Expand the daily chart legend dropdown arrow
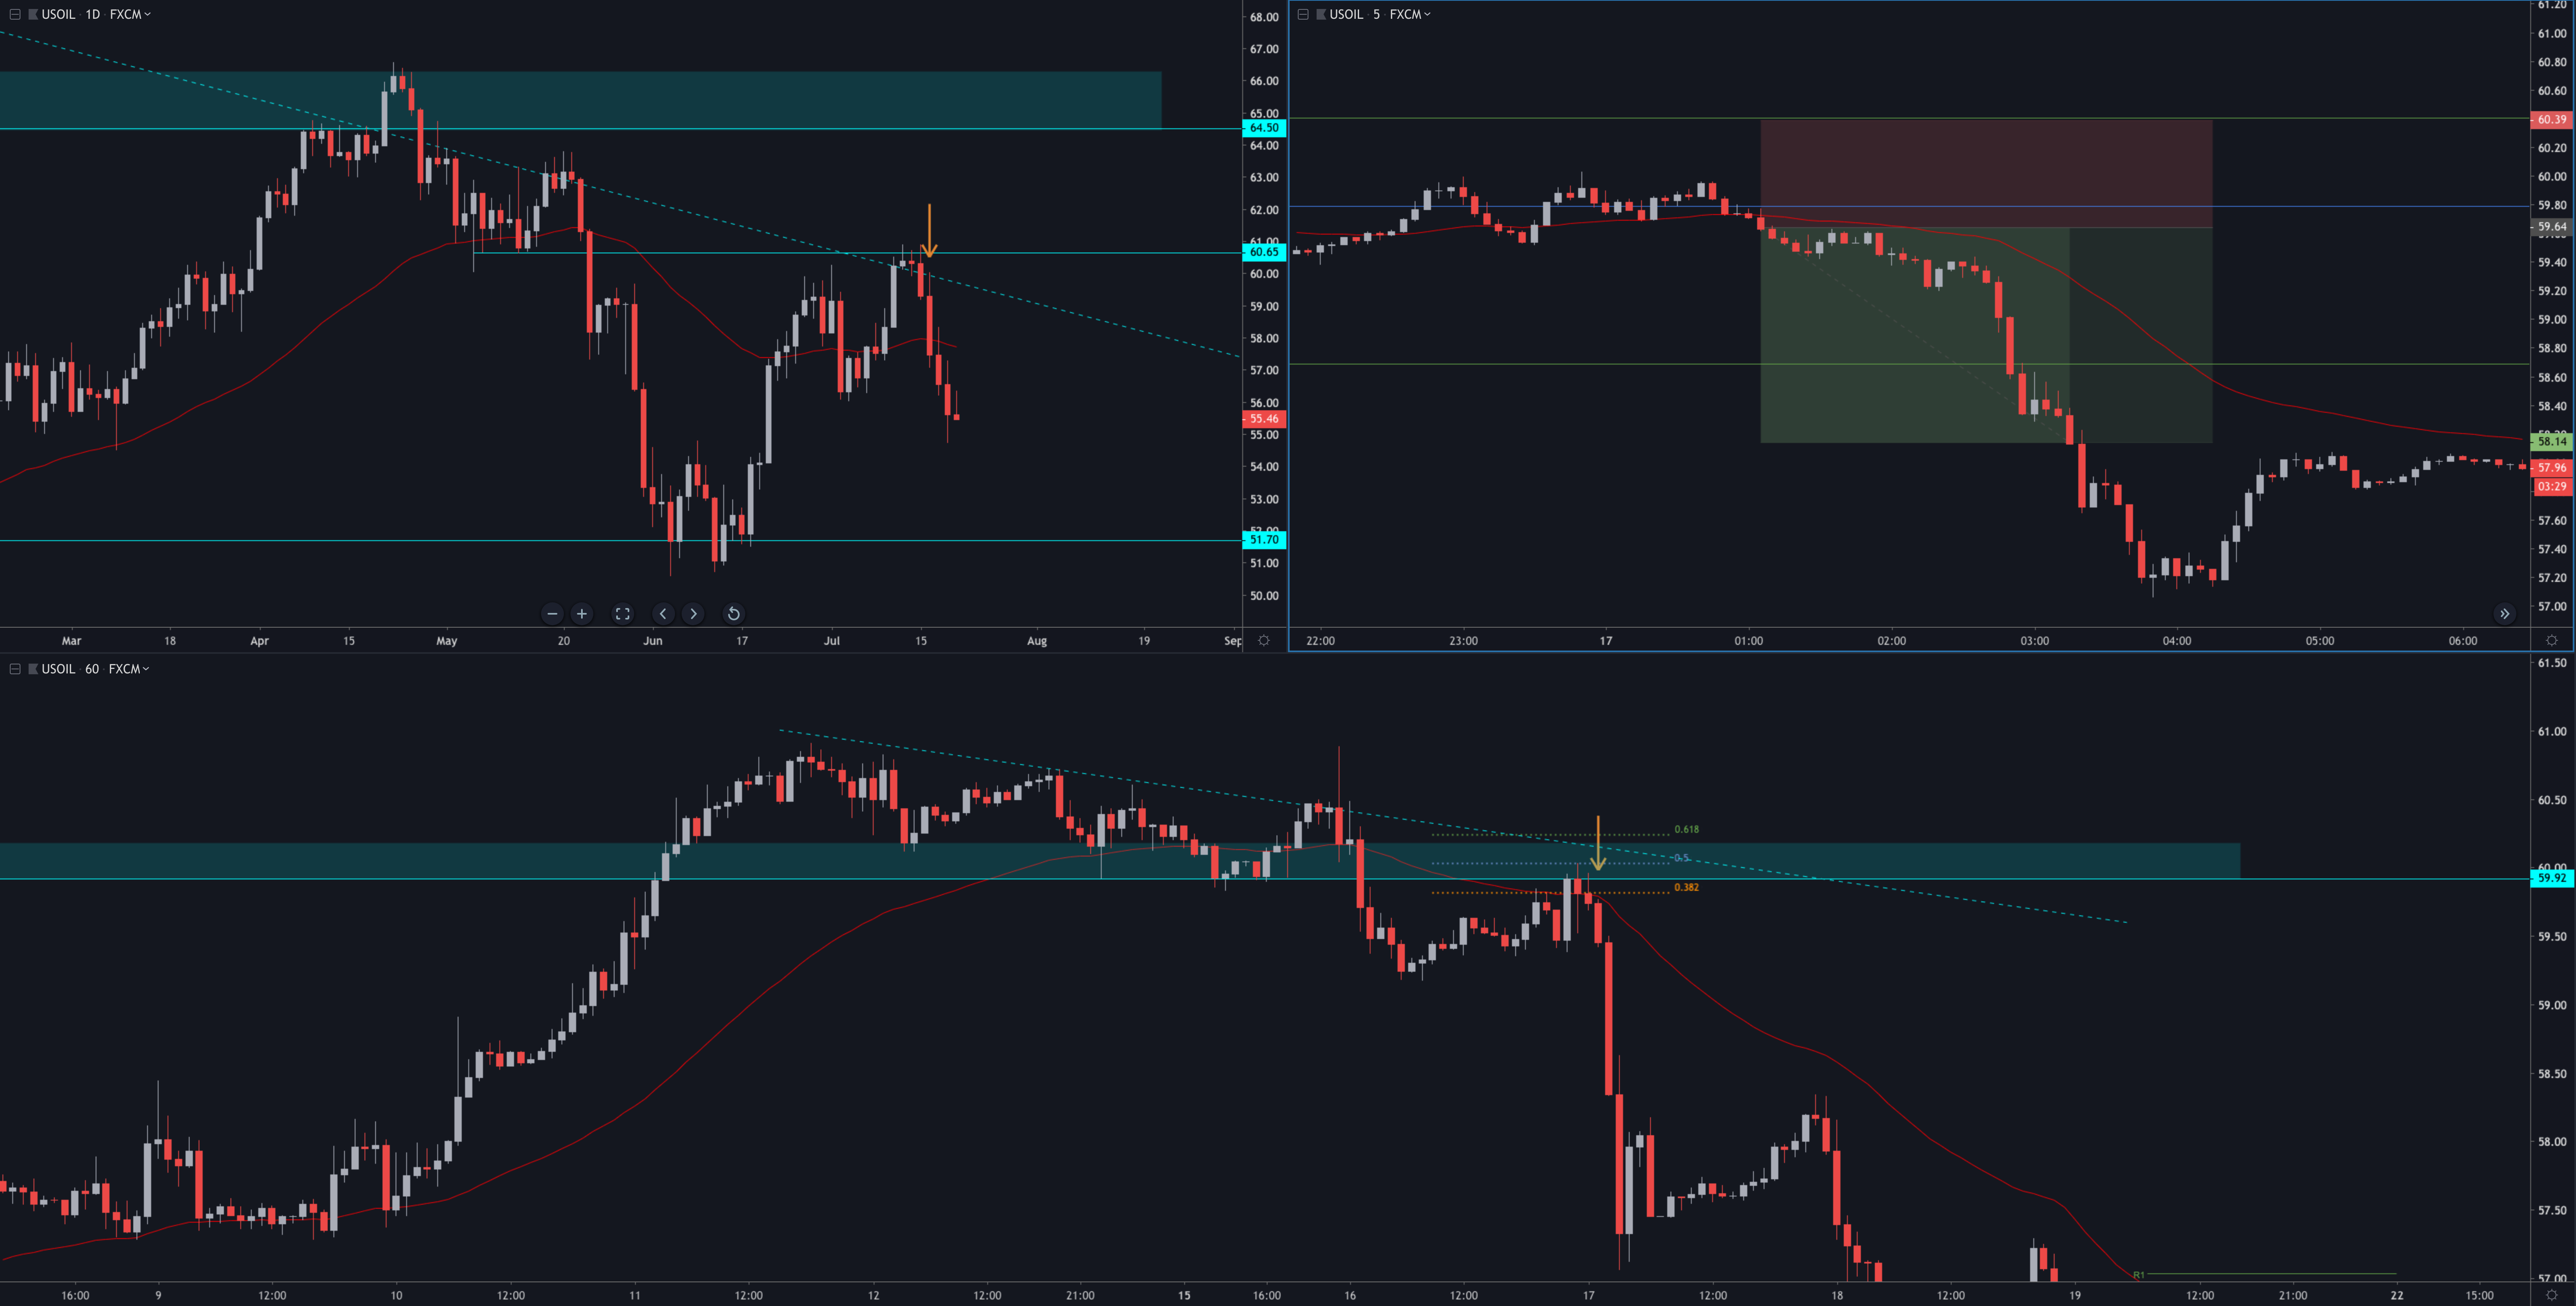 click(148, 14)
